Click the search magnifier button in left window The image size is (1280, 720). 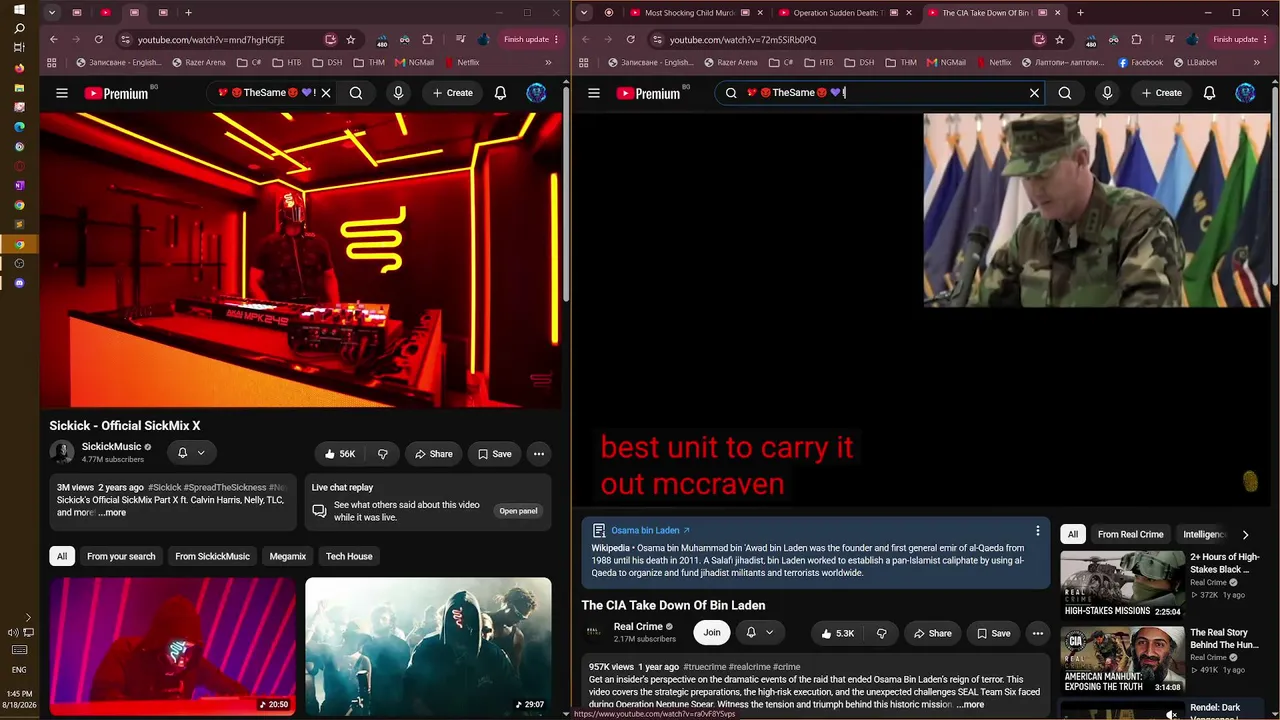point(356,93)
